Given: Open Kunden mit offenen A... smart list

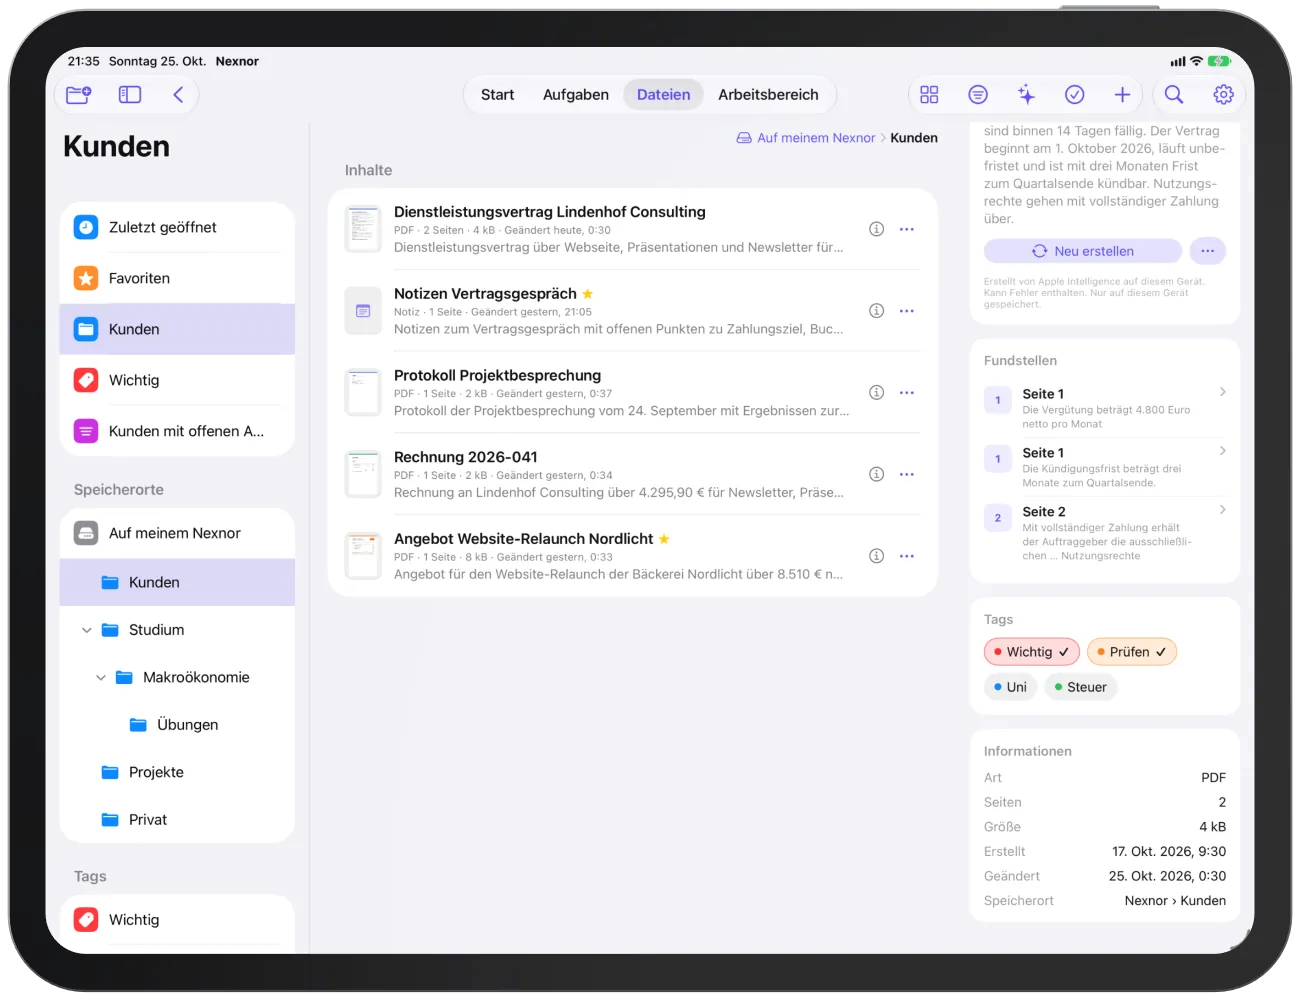Looking at the screenshot, I should tap(177, 431).
